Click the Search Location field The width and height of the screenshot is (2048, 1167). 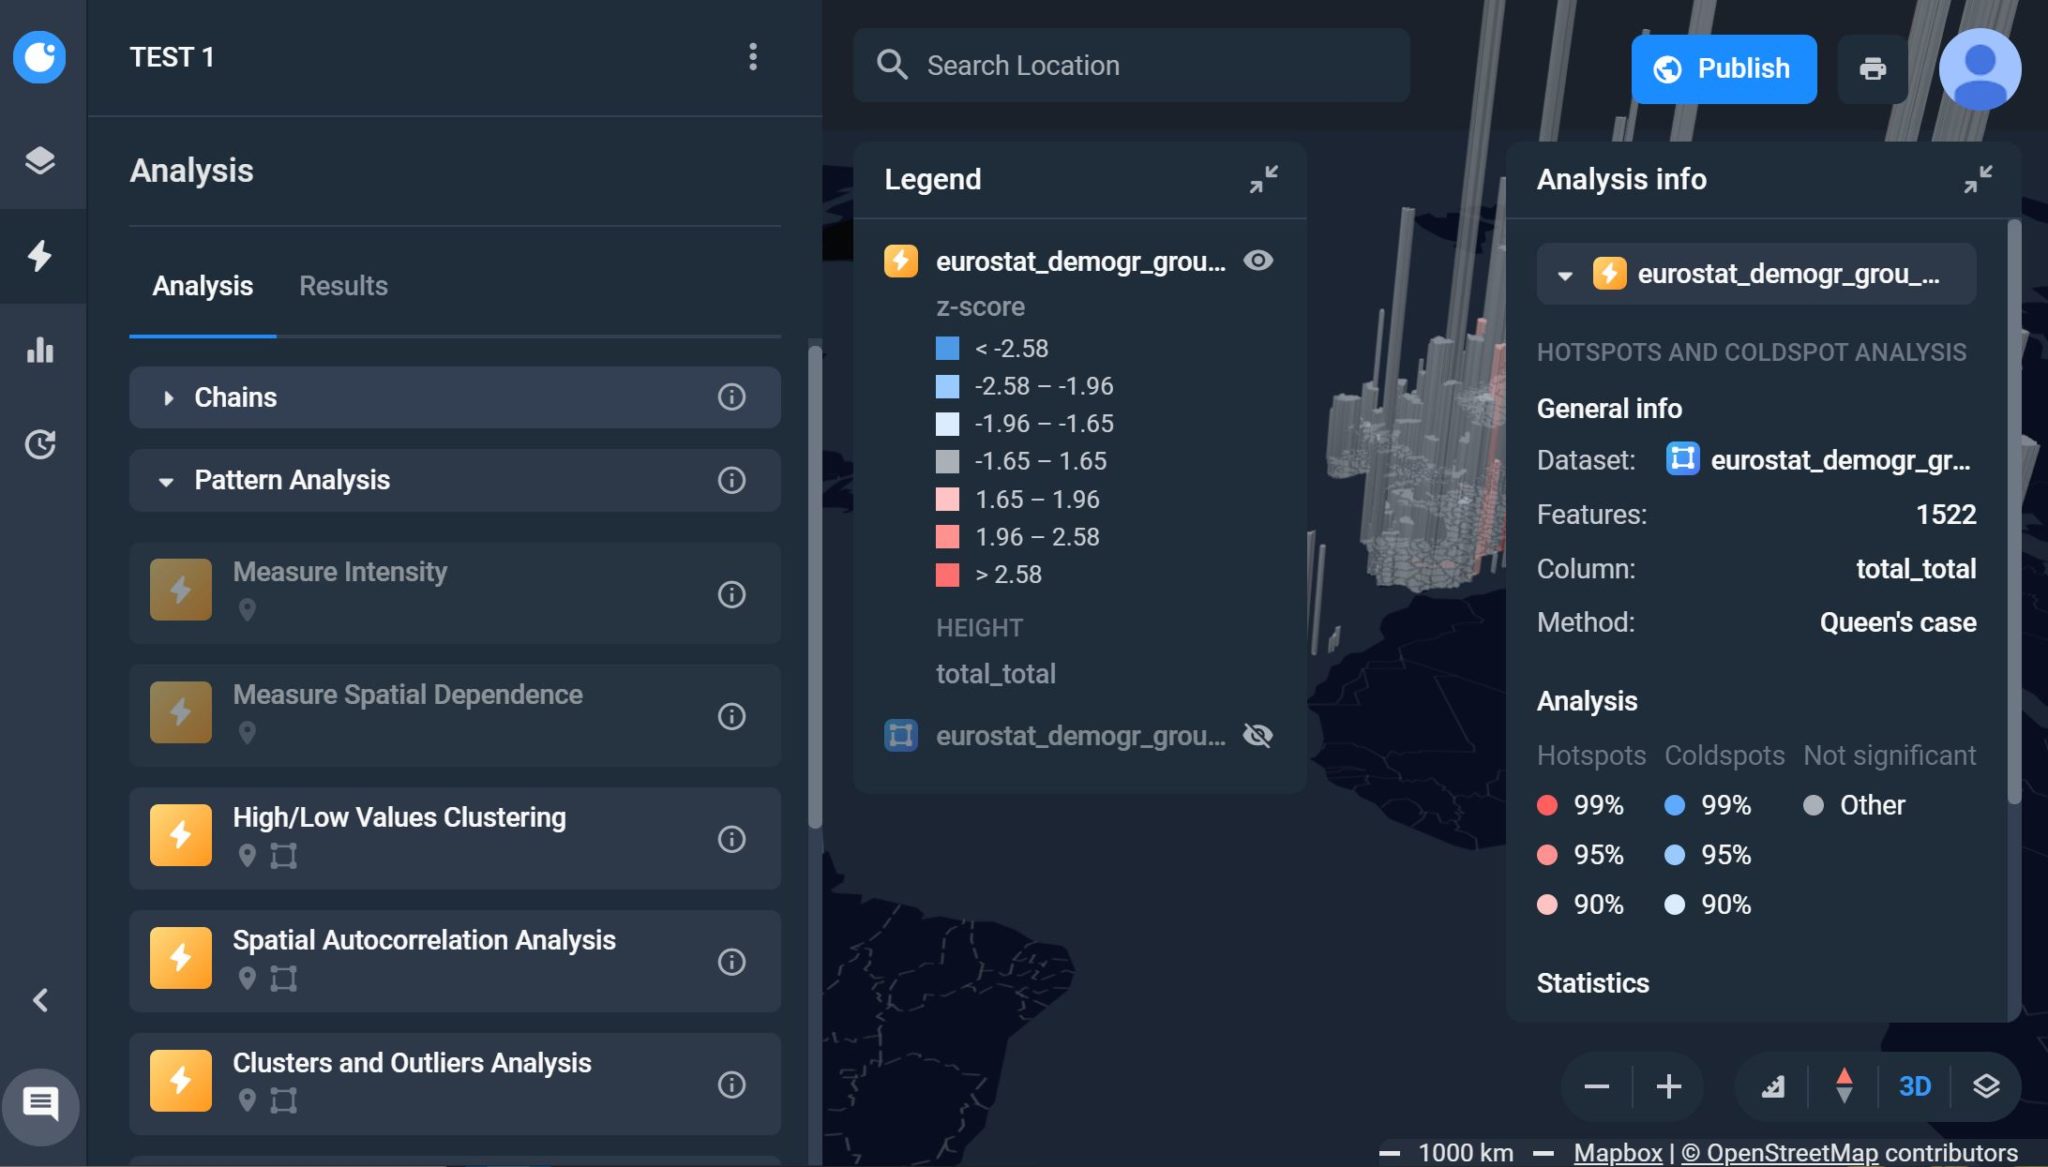click(x=1132, y=65)
